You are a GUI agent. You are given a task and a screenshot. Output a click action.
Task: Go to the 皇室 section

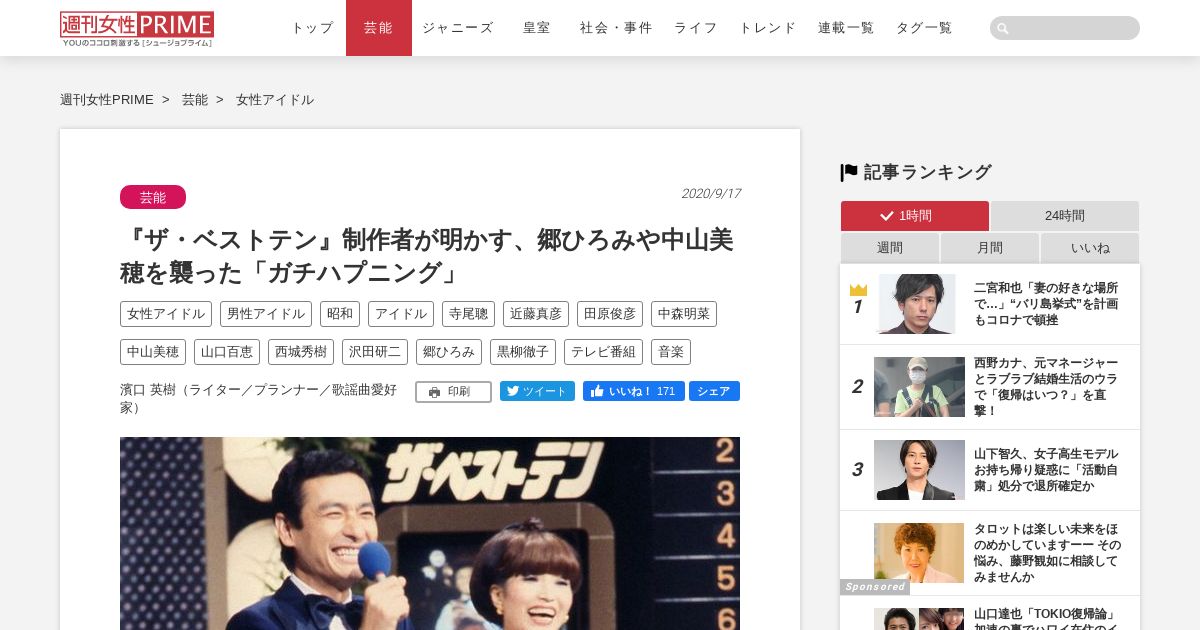[537, 28]
